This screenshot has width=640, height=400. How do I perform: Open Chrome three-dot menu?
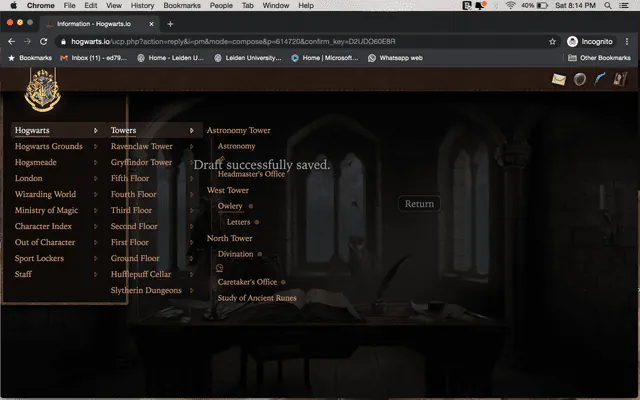[627, 42]
